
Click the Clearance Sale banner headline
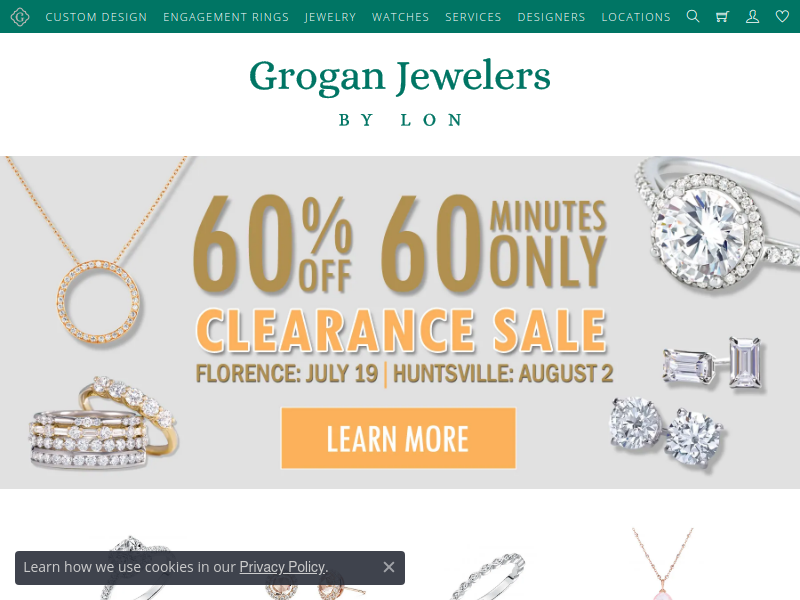(401, 331)
